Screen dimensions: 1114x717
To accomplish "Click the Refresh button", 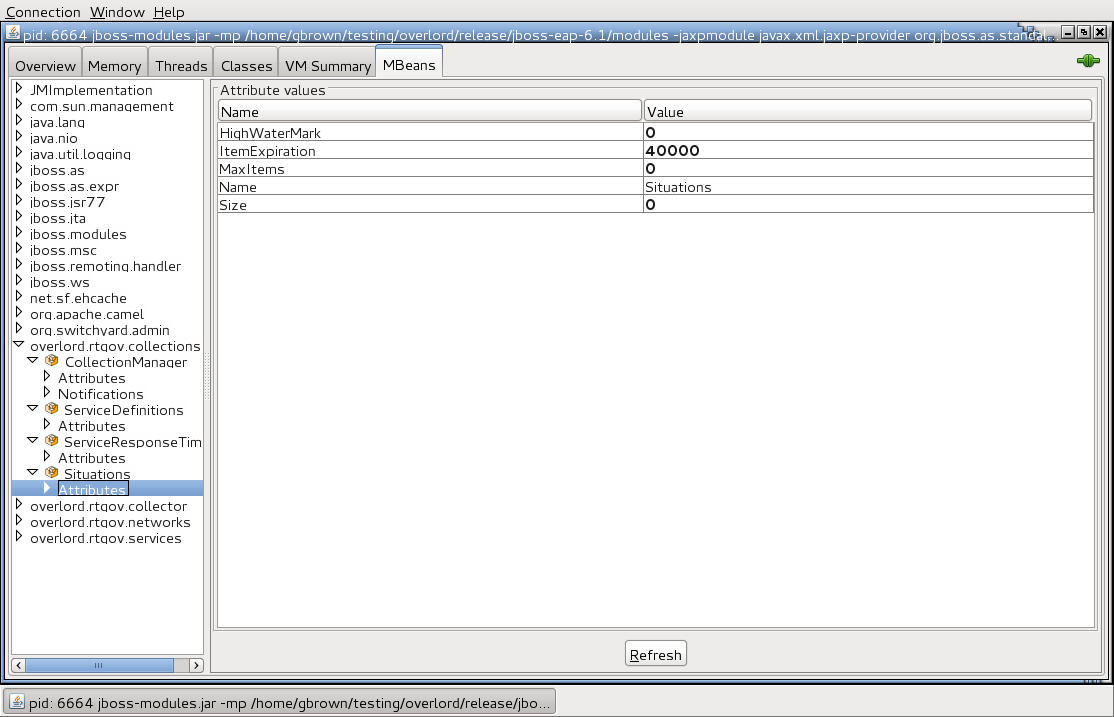I will 655,653.
